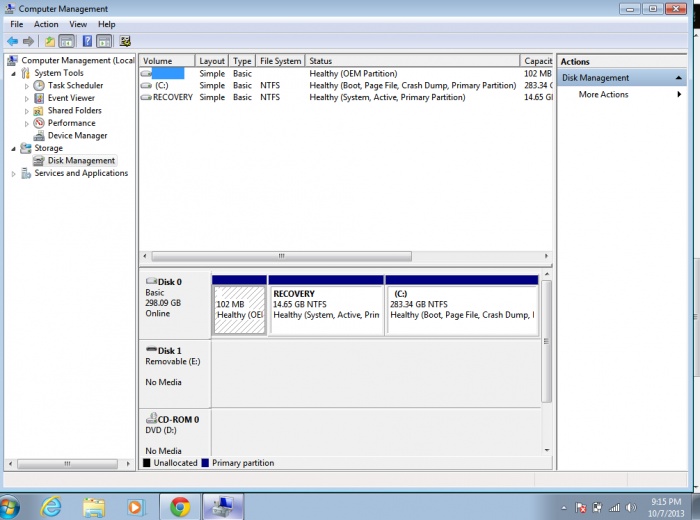Open the More Actions submenu arrow
The image size is (700, 520).
pyautogui.click(x=679, y=94)
